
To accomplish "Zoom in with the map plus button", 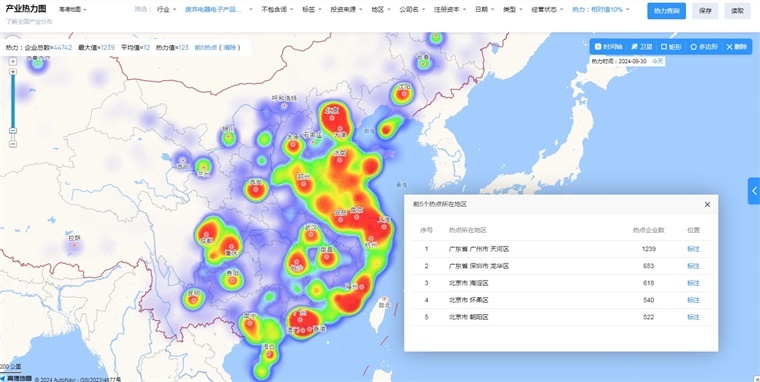I will pos(13,72).
